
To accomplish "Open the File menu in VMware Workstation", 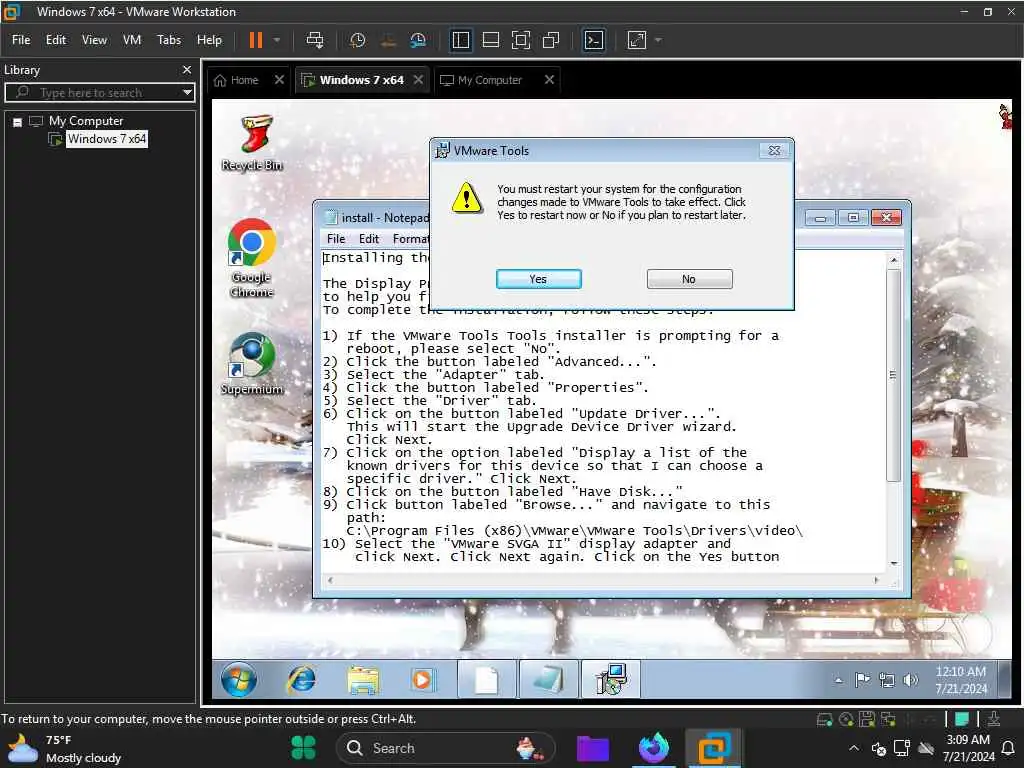I will 21,40.
